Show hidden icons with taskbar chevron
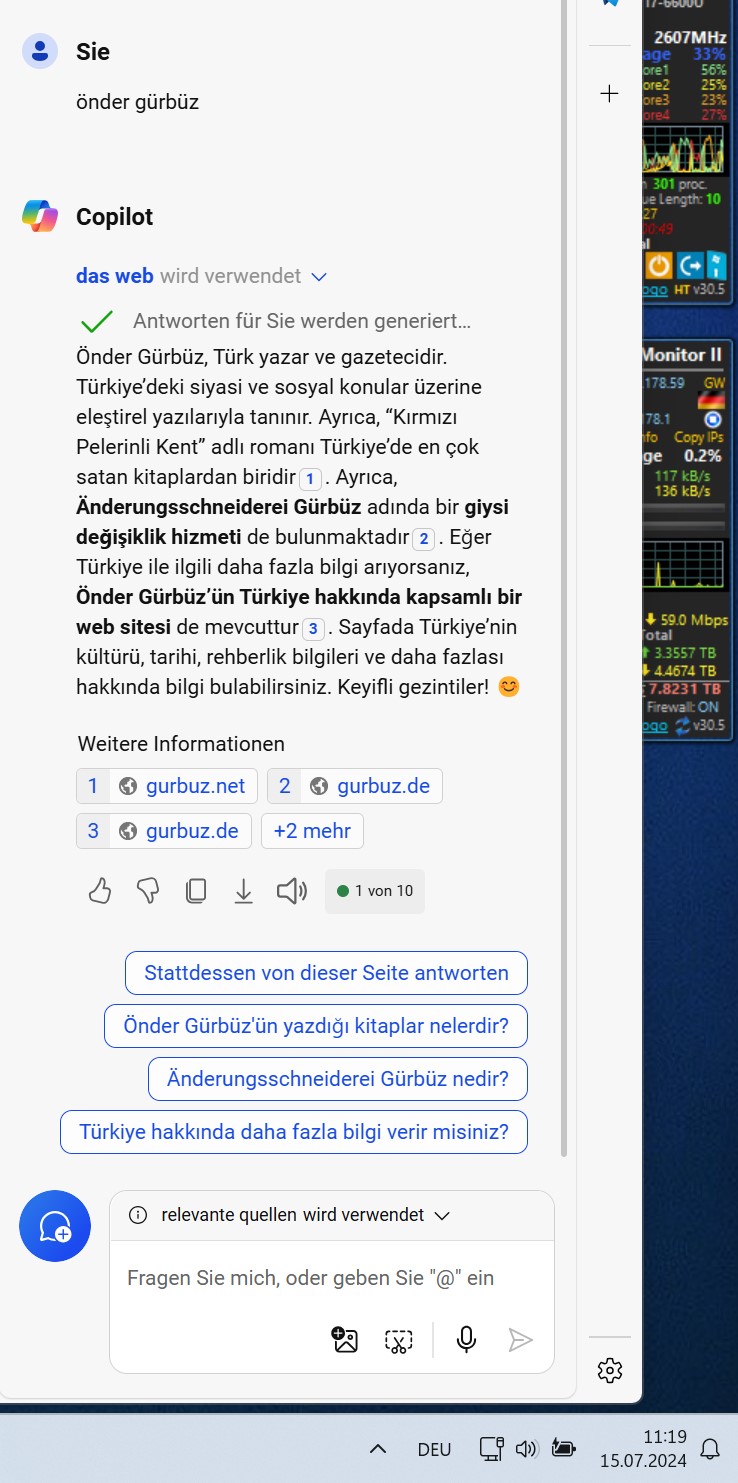738x1483 pixels. pos(378,1449)
